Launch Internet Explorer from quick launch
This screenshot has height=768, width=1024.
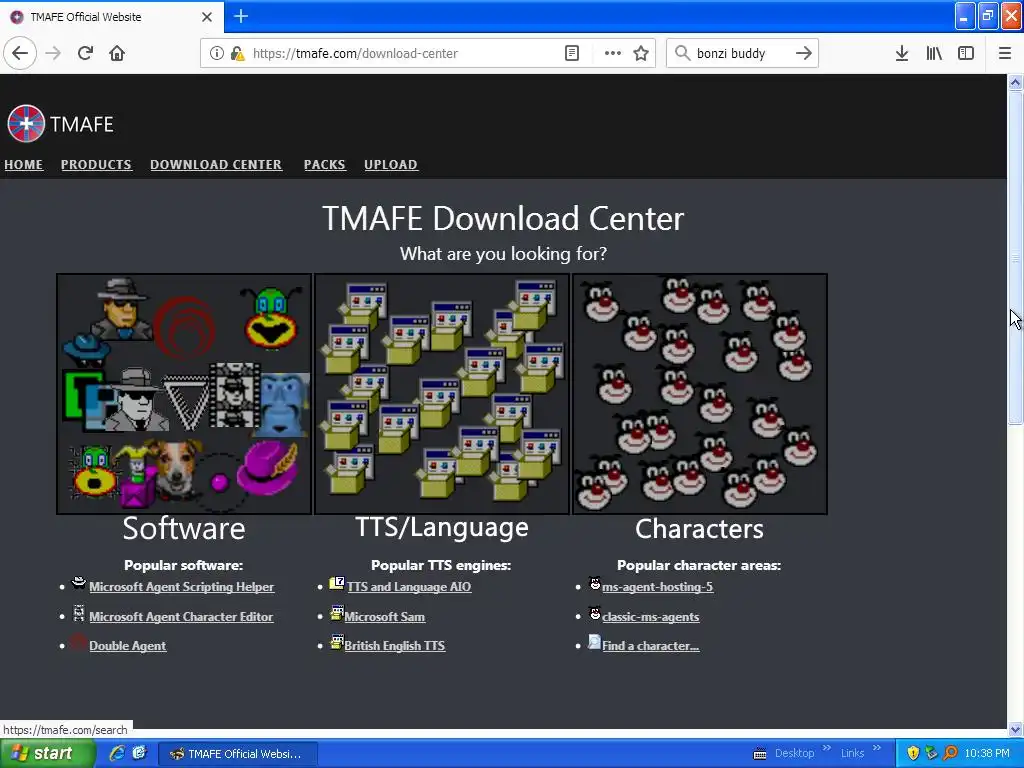tap(117, 754)
